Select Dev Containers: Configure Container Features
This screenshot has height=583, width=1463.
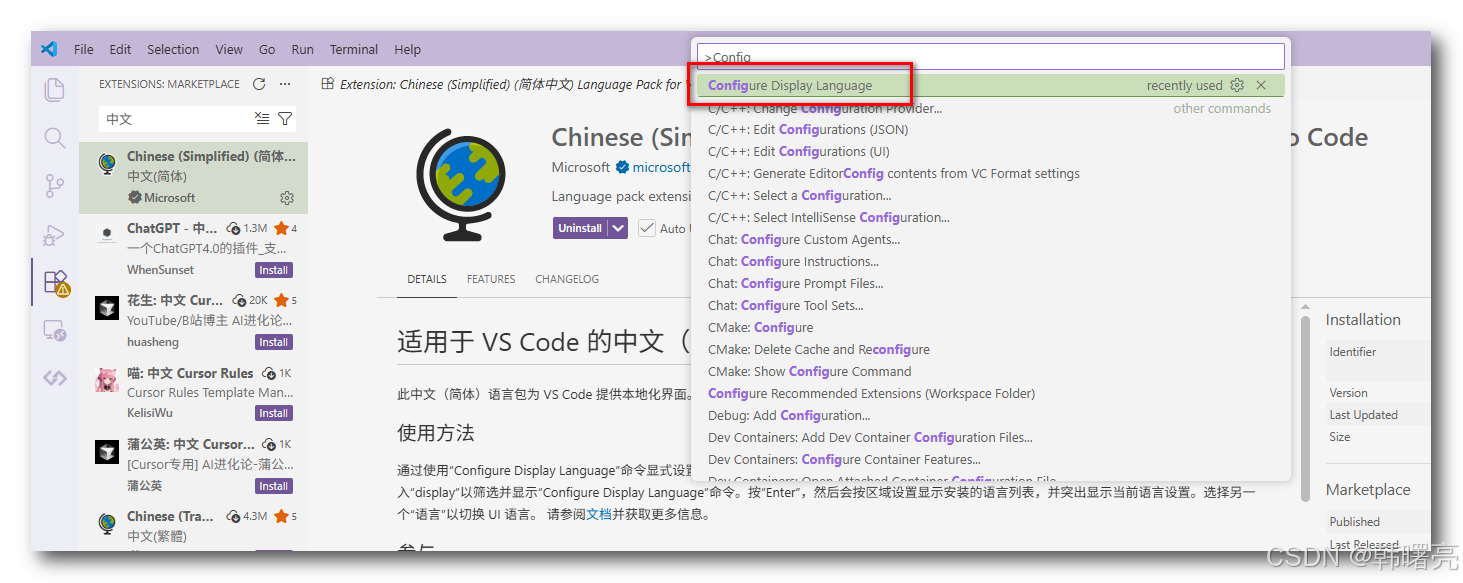[991, 460]
